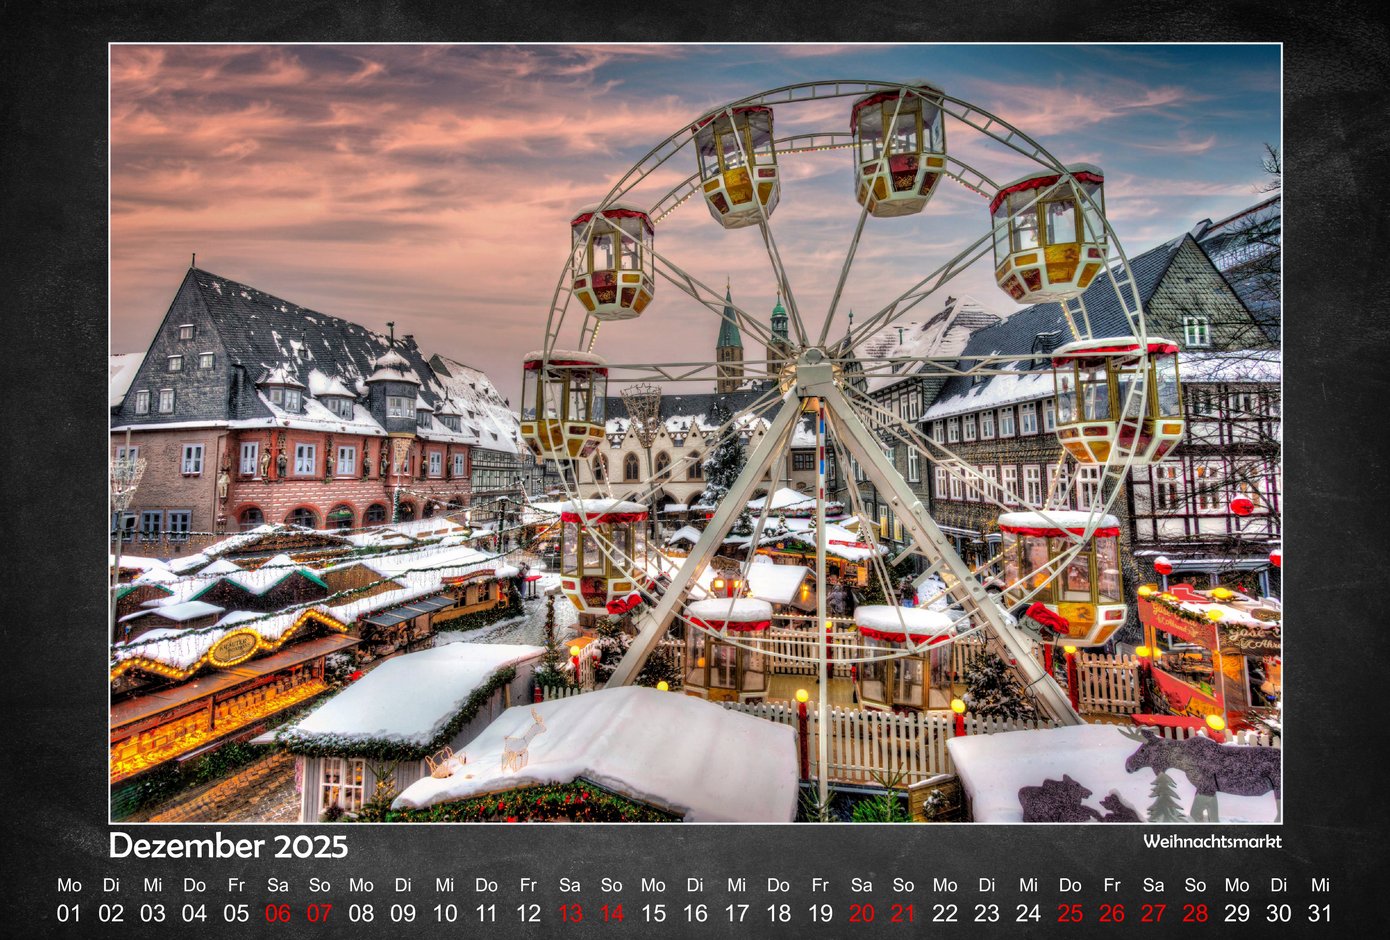Select date 22
This screenshot has height=940, width=1390.
945,913
